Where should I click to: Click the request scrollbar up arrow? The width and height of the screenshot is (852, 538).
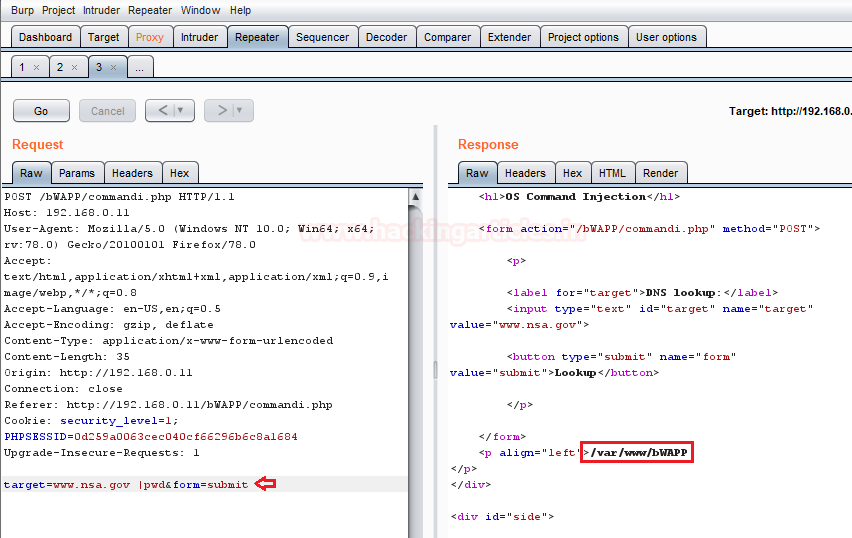(x=415, y=196)
